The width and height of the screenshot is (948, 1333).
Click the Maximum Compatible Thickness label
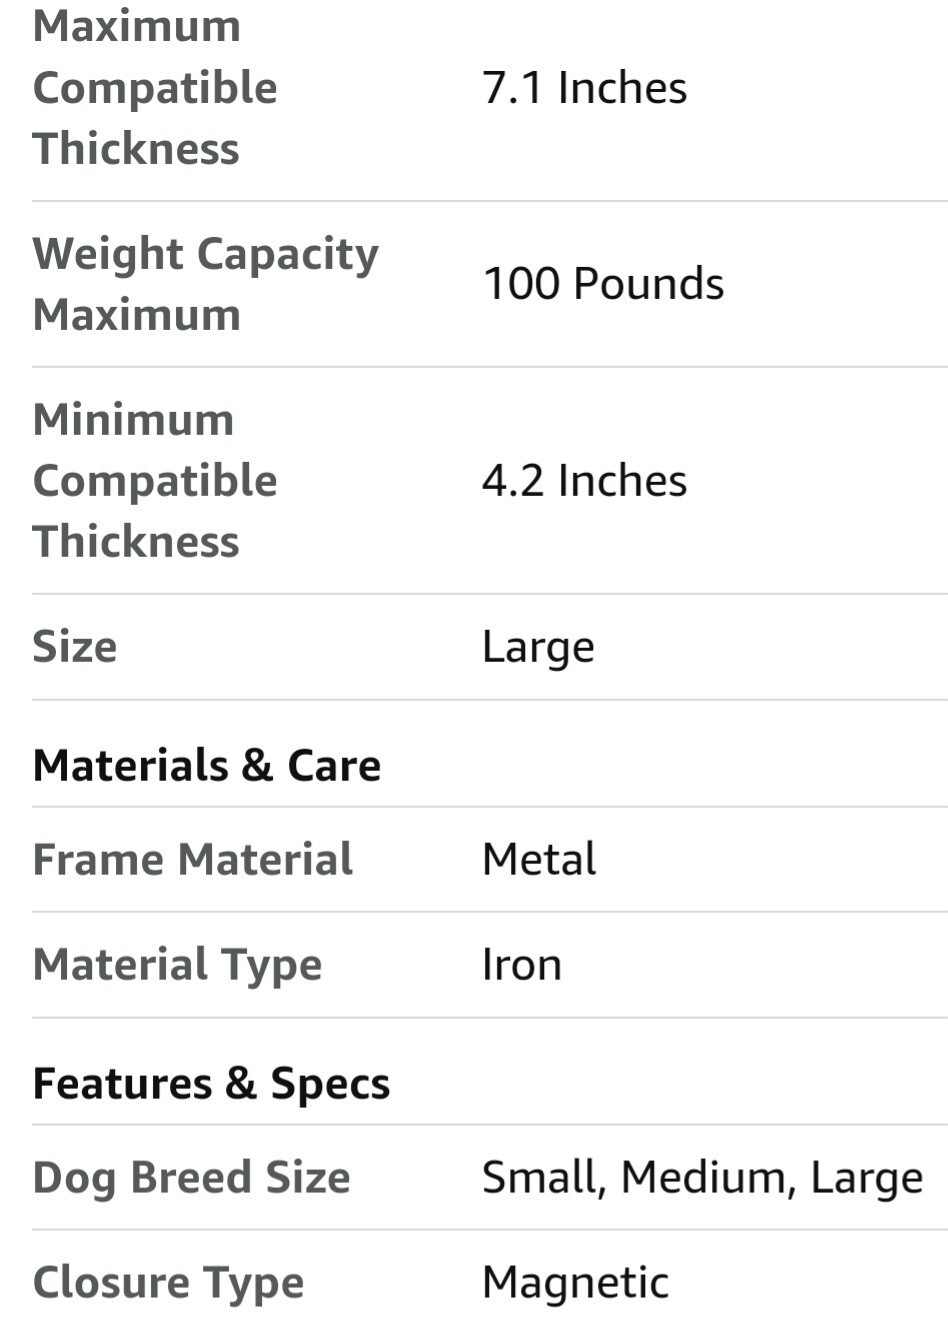tap(155, 88)
